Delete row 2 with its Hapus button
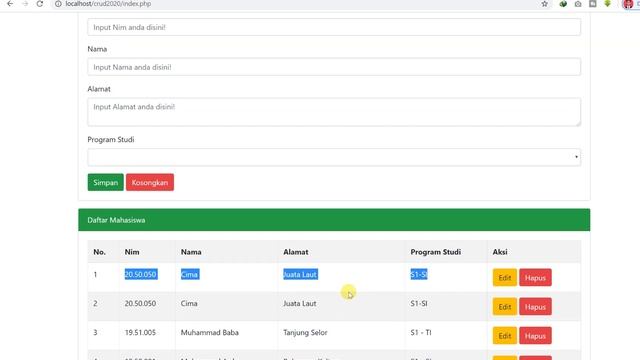 tap(535, 307)
